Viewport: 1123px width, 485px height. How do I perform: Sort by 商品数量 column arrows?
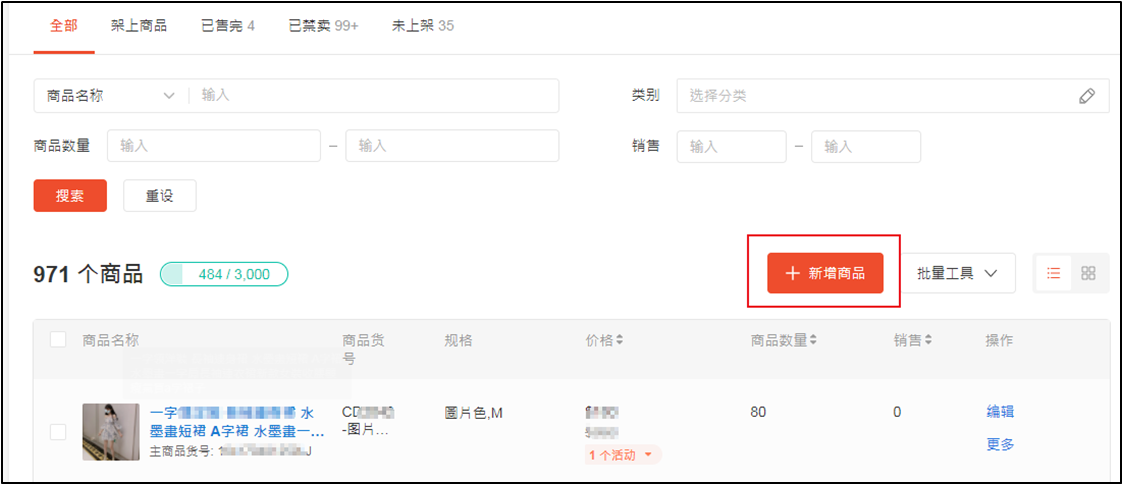[x=814, y=341]
